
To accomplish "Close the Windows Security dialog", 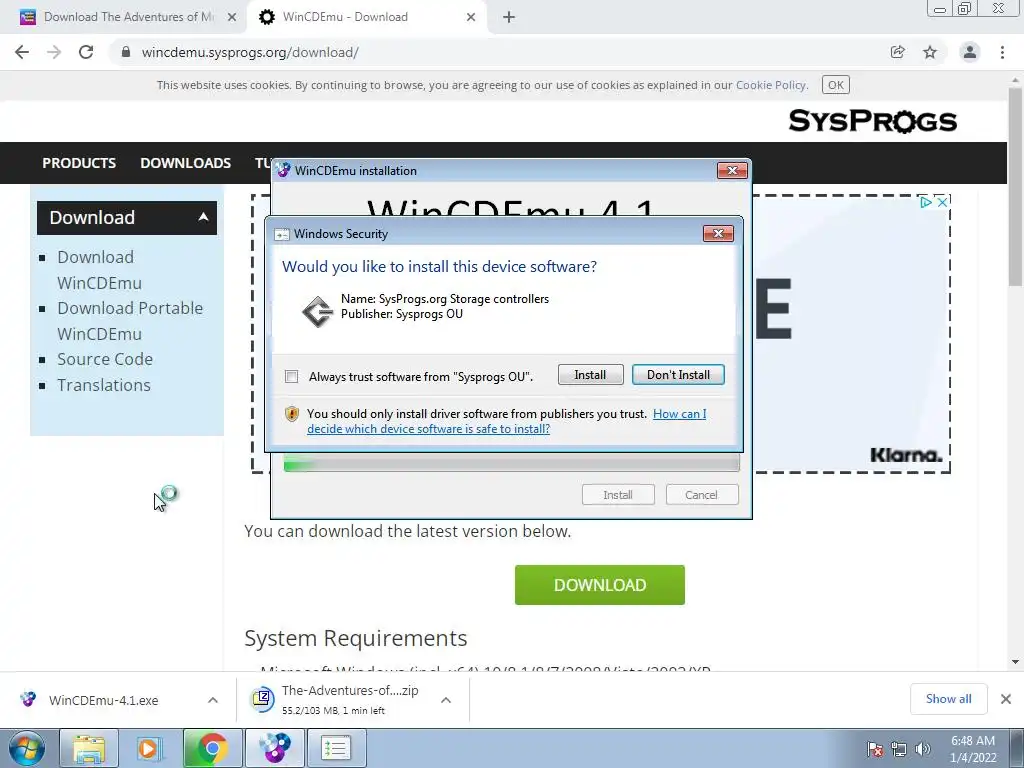I will point(718,234).
